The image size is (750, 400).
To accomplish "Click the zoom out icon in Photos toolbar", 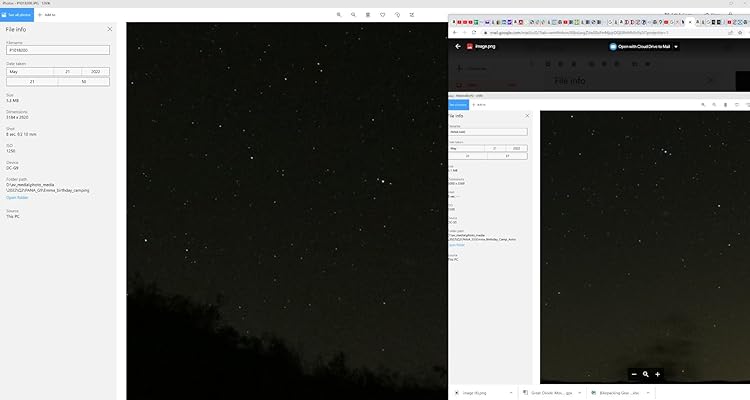I will pos(354,15).
